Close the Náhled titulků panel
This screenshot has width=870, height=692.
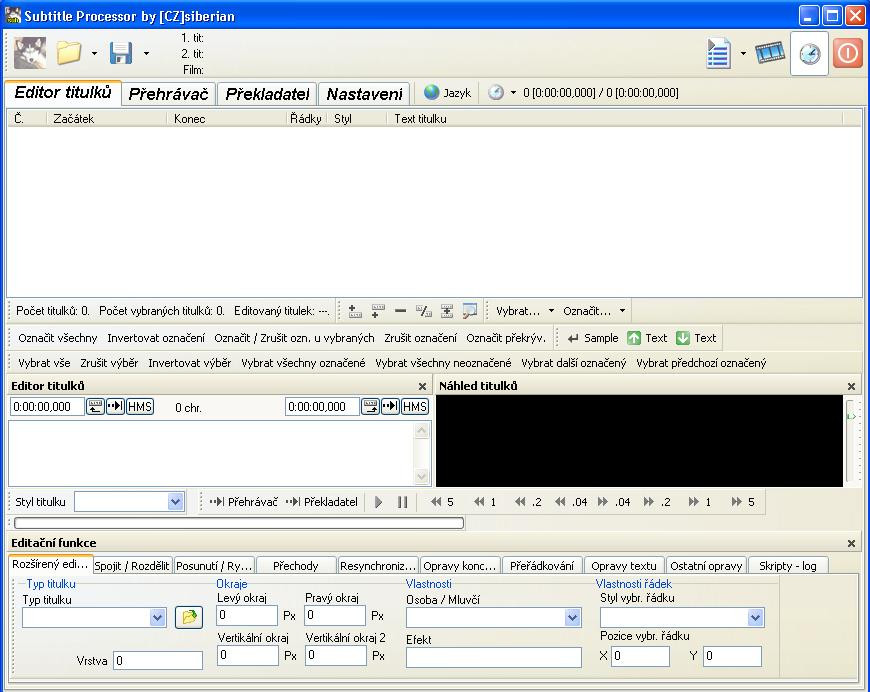pos(852,386)
